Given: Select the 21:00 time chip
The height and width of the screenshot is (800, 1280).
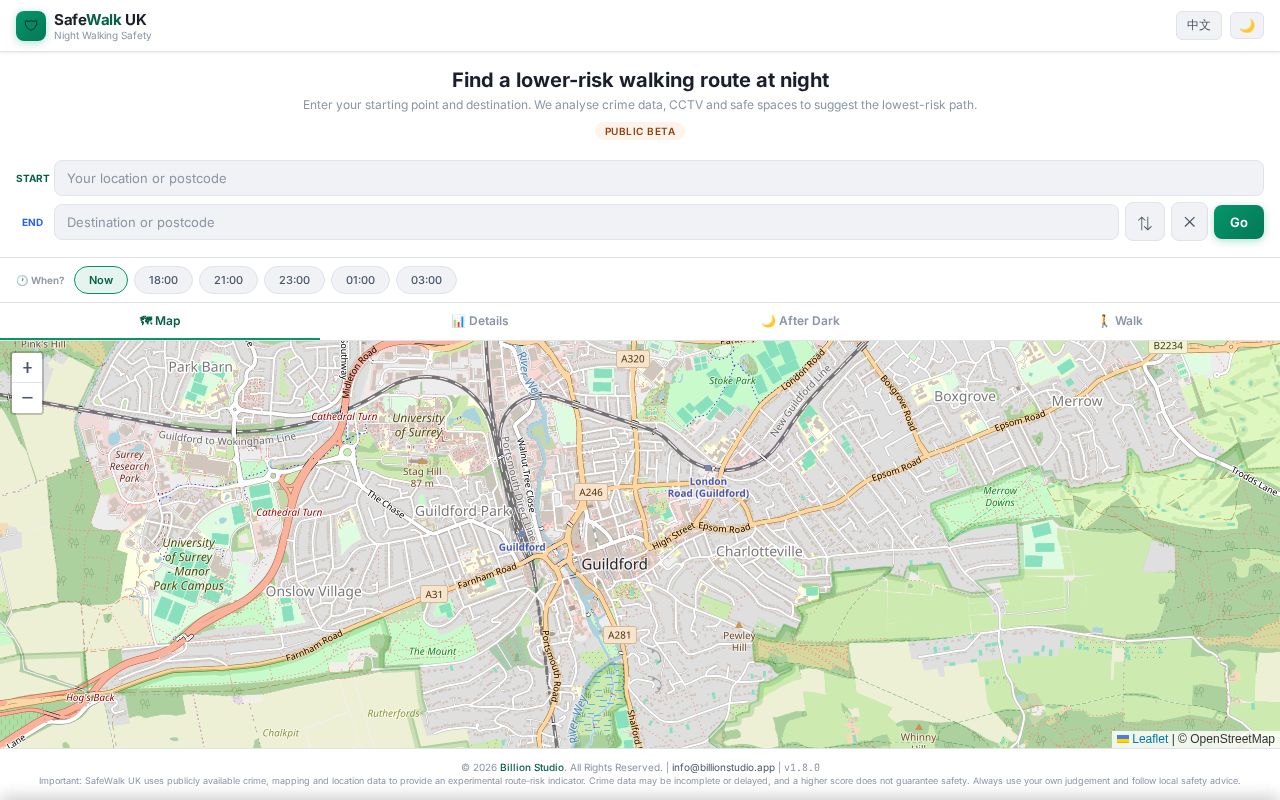Looking at the screenshot, I should (228, 280).
